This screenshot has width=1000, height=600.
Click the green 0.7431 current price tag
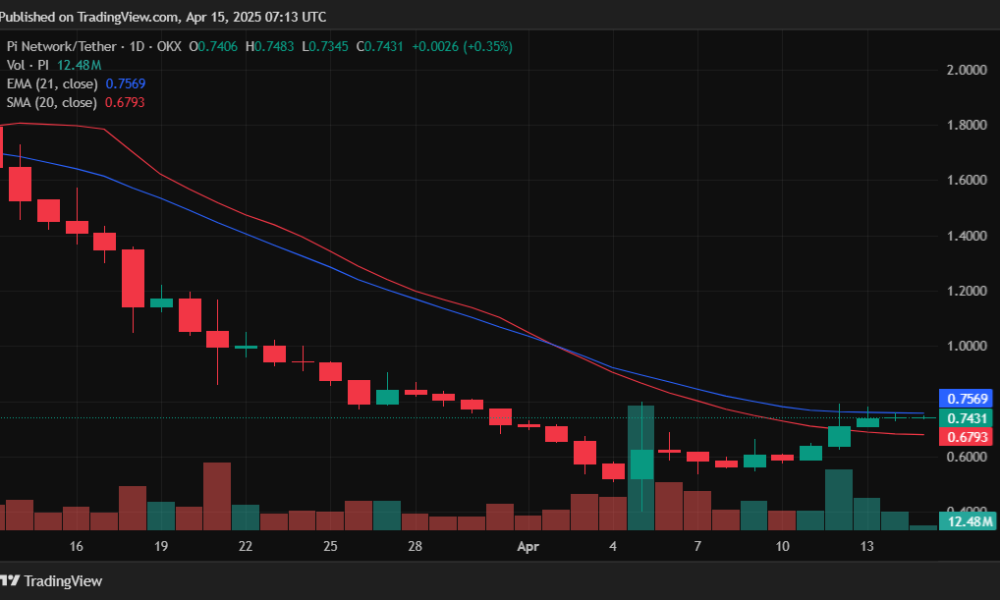(967, 418)
